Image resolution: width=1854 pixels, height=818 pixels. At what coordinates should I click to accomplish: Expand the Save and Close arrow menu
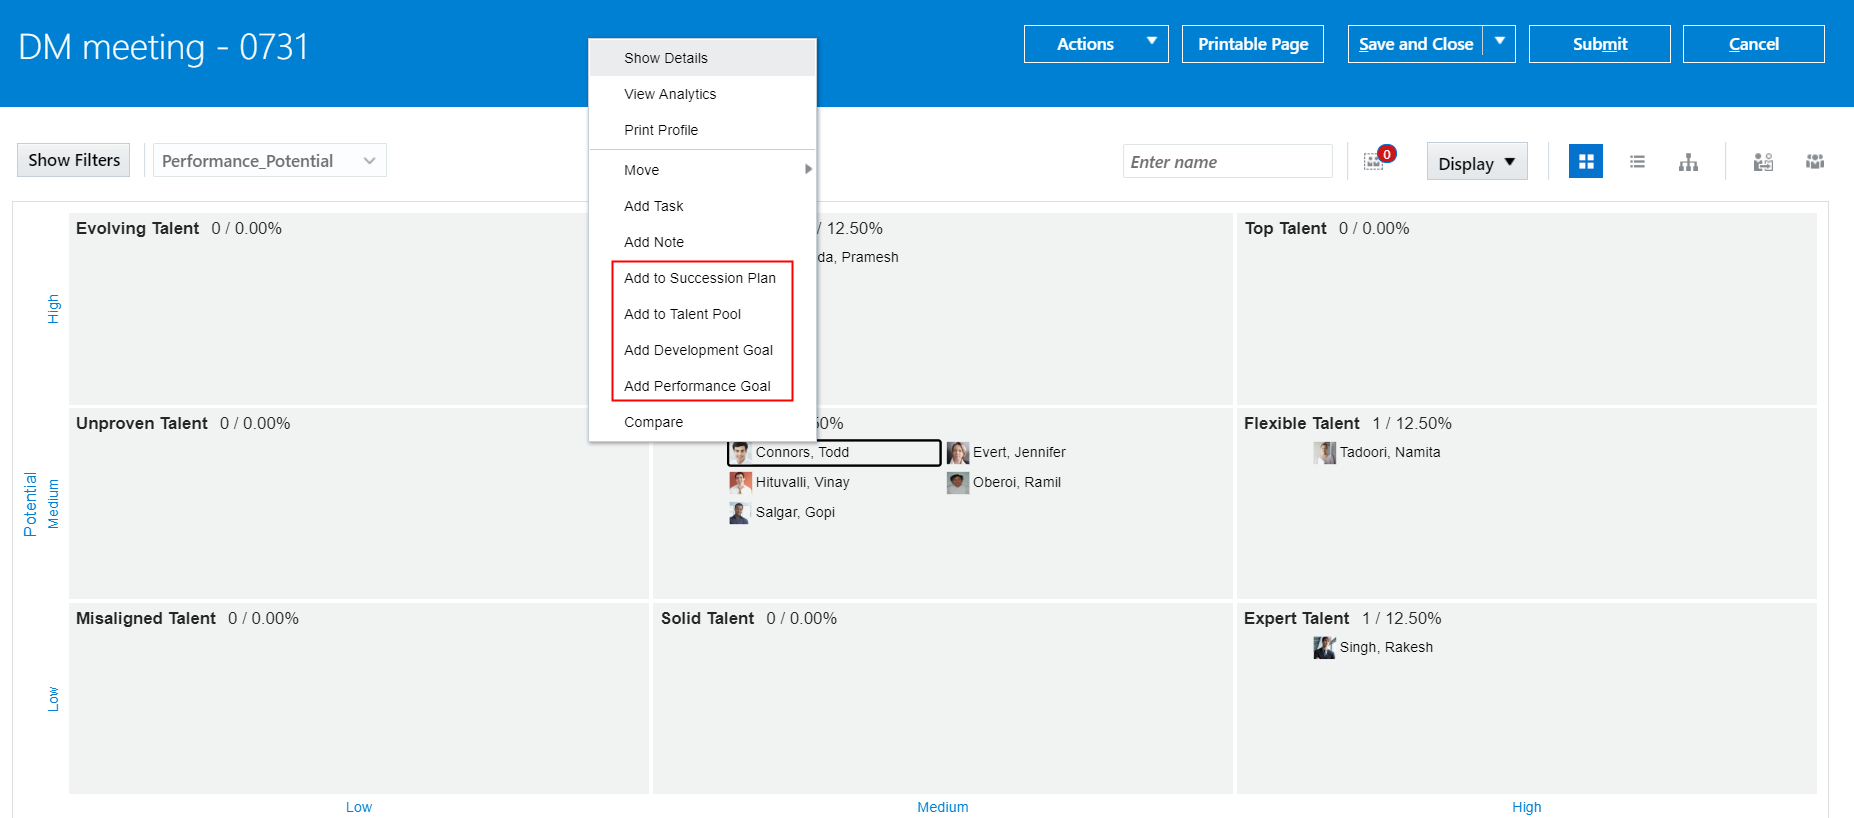click(x=1499, y=44)
